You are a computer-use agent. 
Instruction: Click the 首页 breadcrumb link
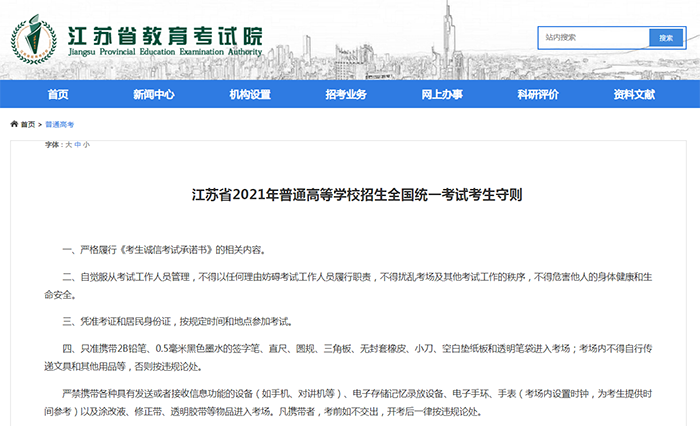[x=28, y=125]
